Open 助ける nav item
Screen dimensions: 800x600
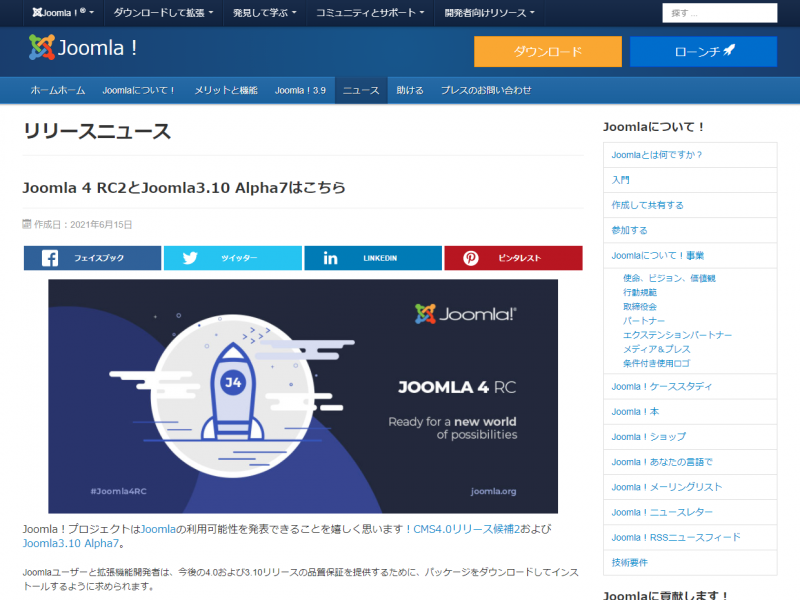coord(410,90)
